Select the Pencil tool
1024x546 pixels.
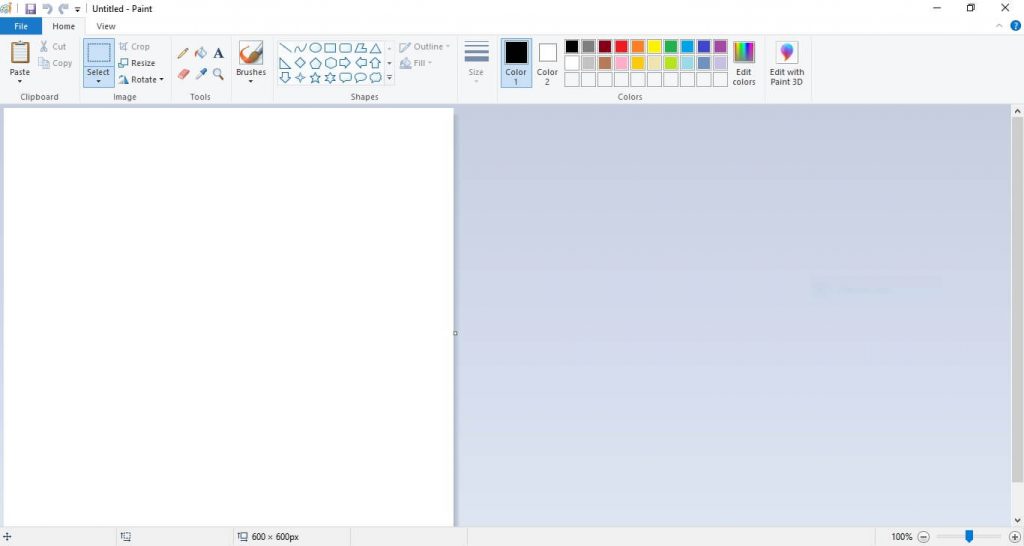(183, 53)
